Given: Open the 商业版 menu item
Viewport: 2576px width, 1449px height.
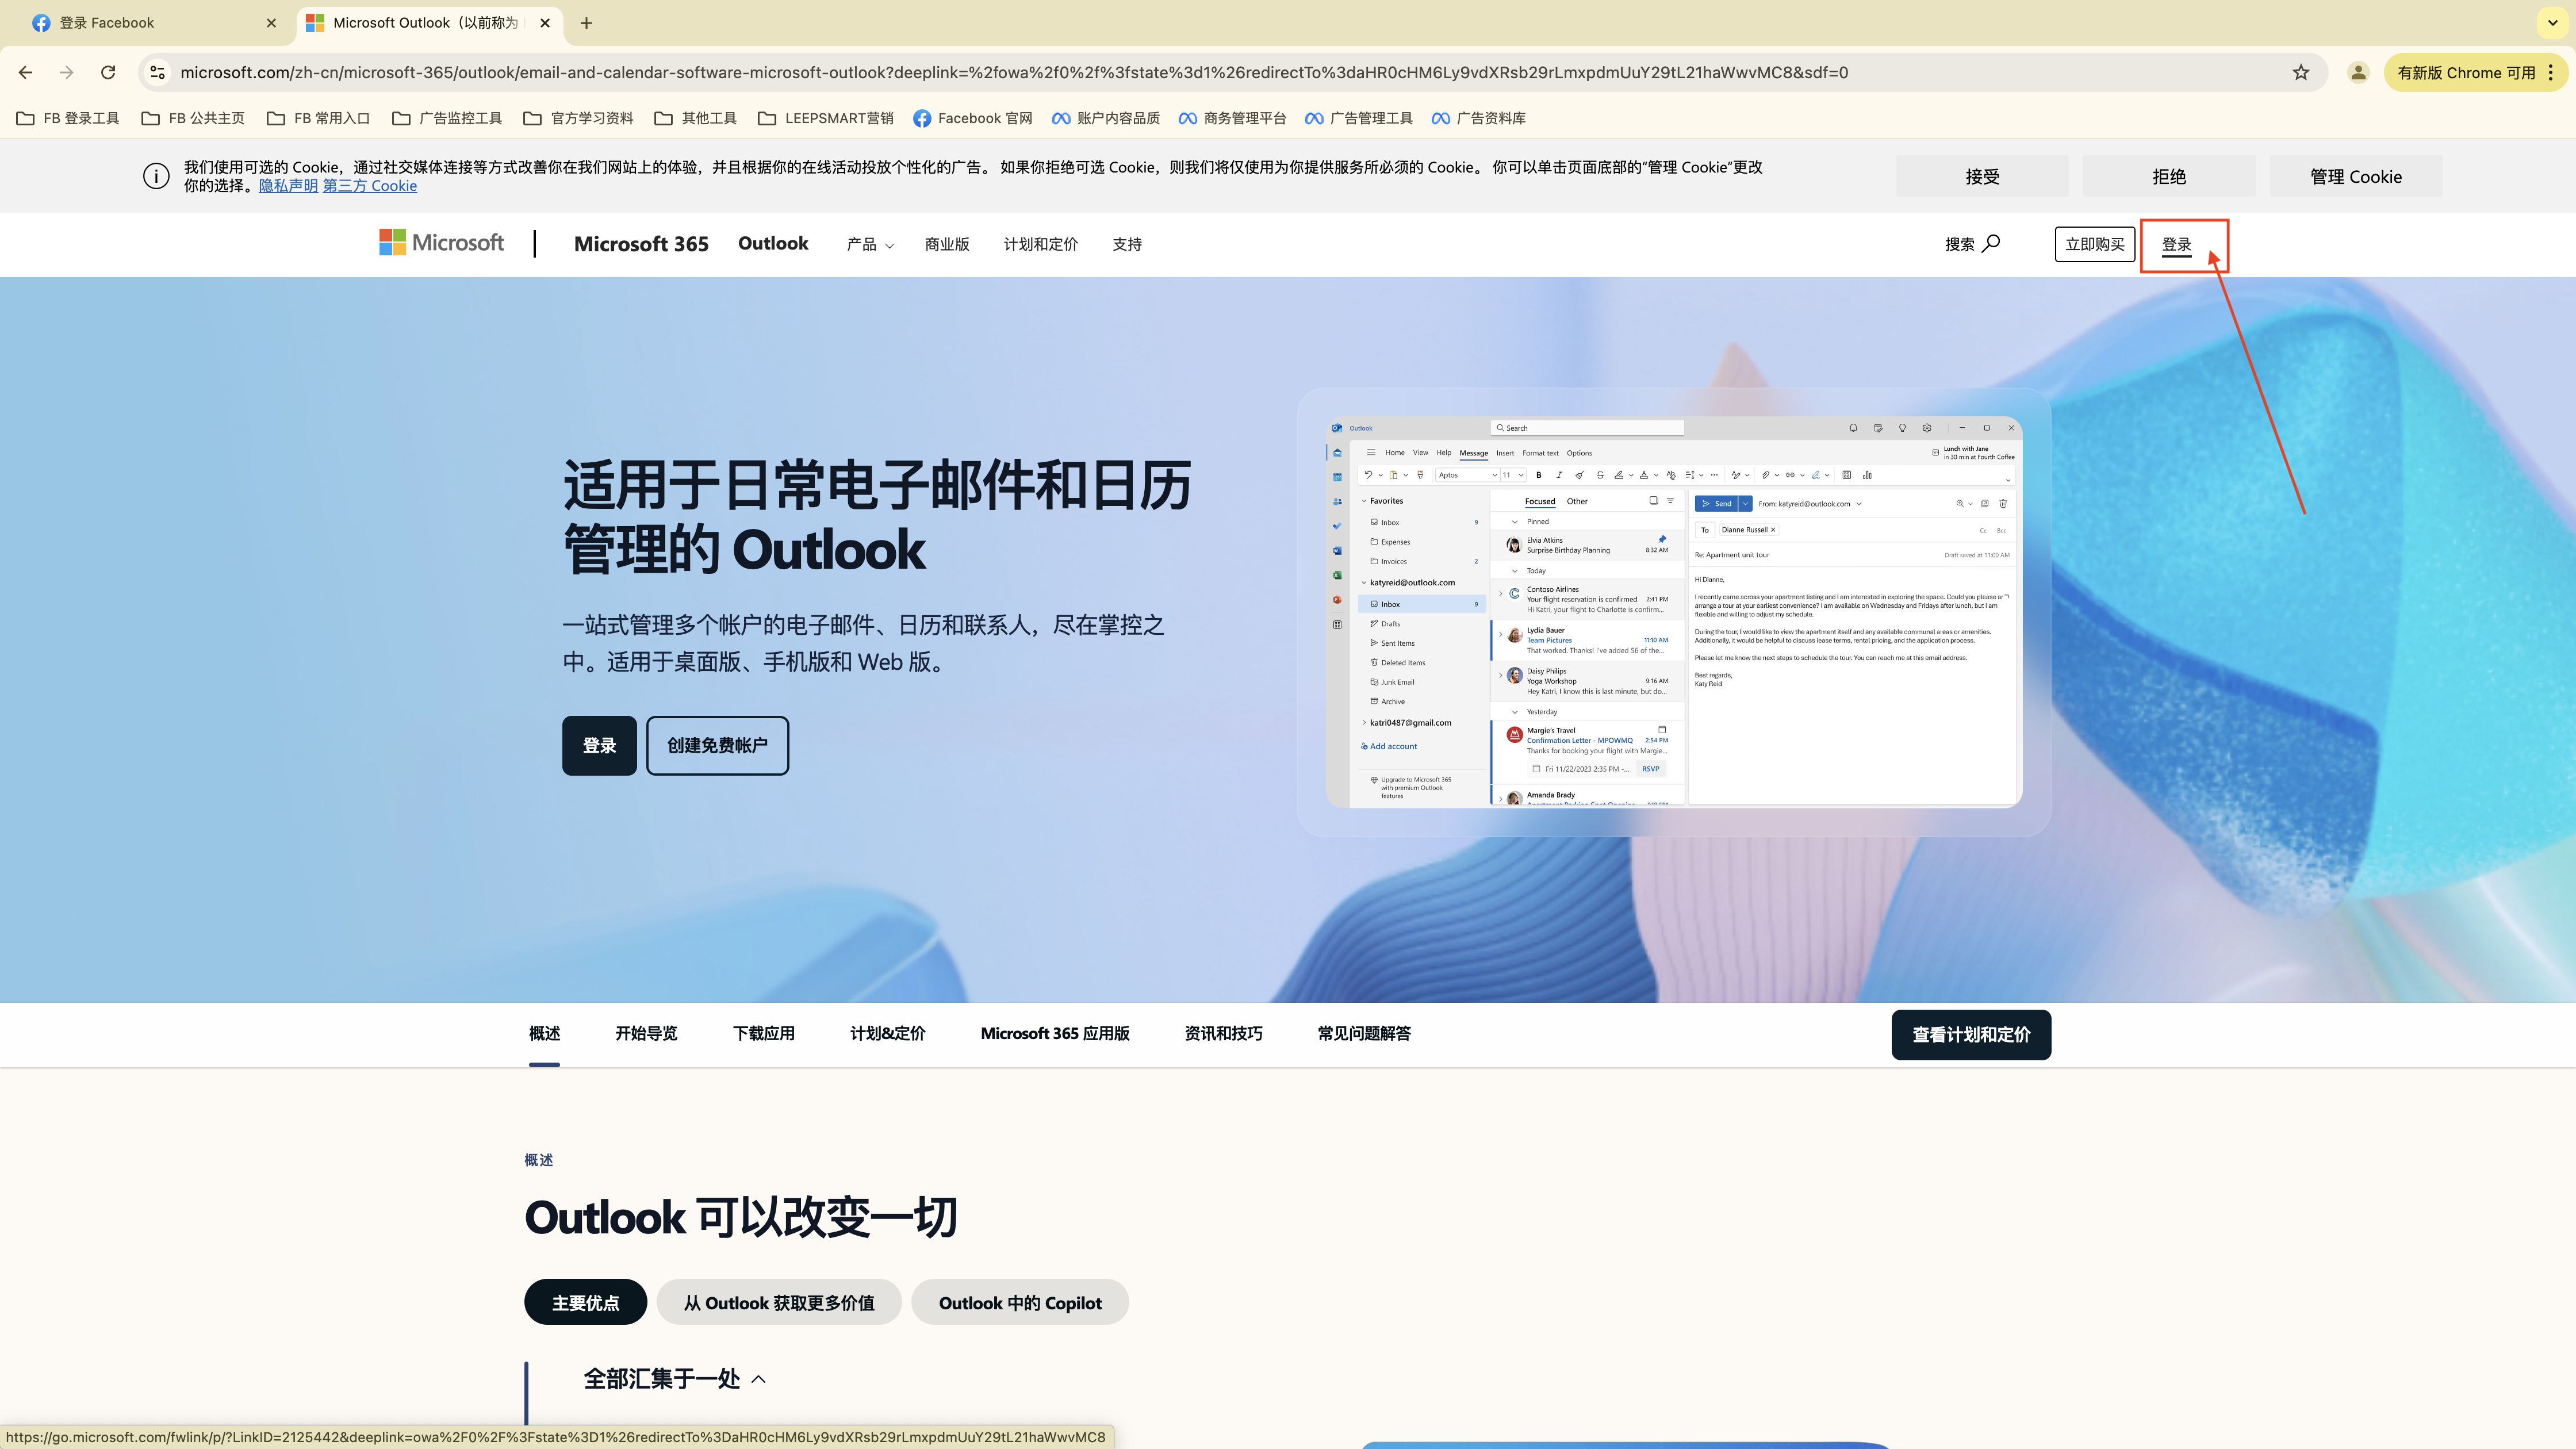Looking at the screenshot, I should tap(947, 244).
